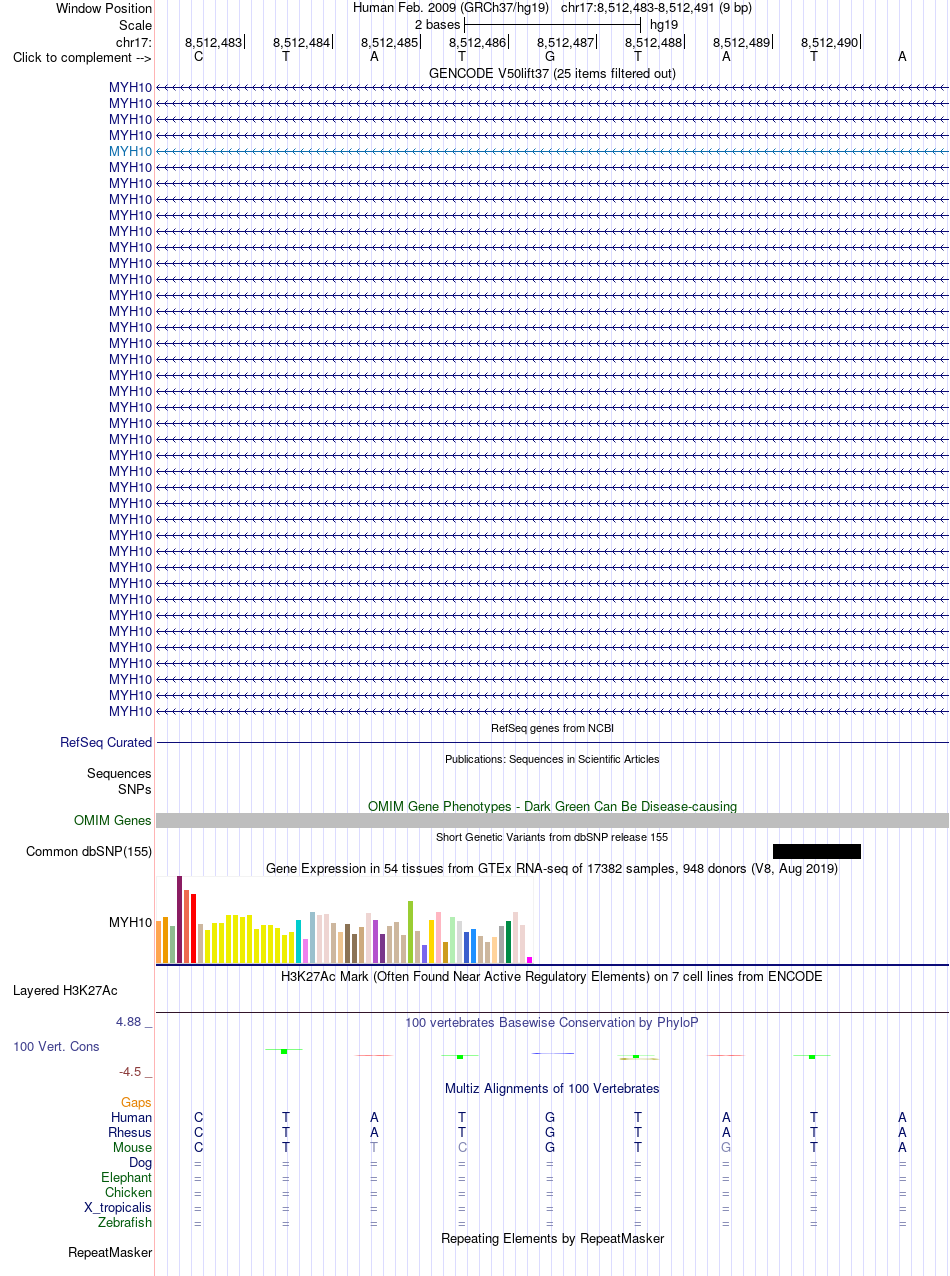The width and height of the screenshot is (950, 1276).
Task: Click the 8,512,488 ruler position
Action: tap(653, 42)
